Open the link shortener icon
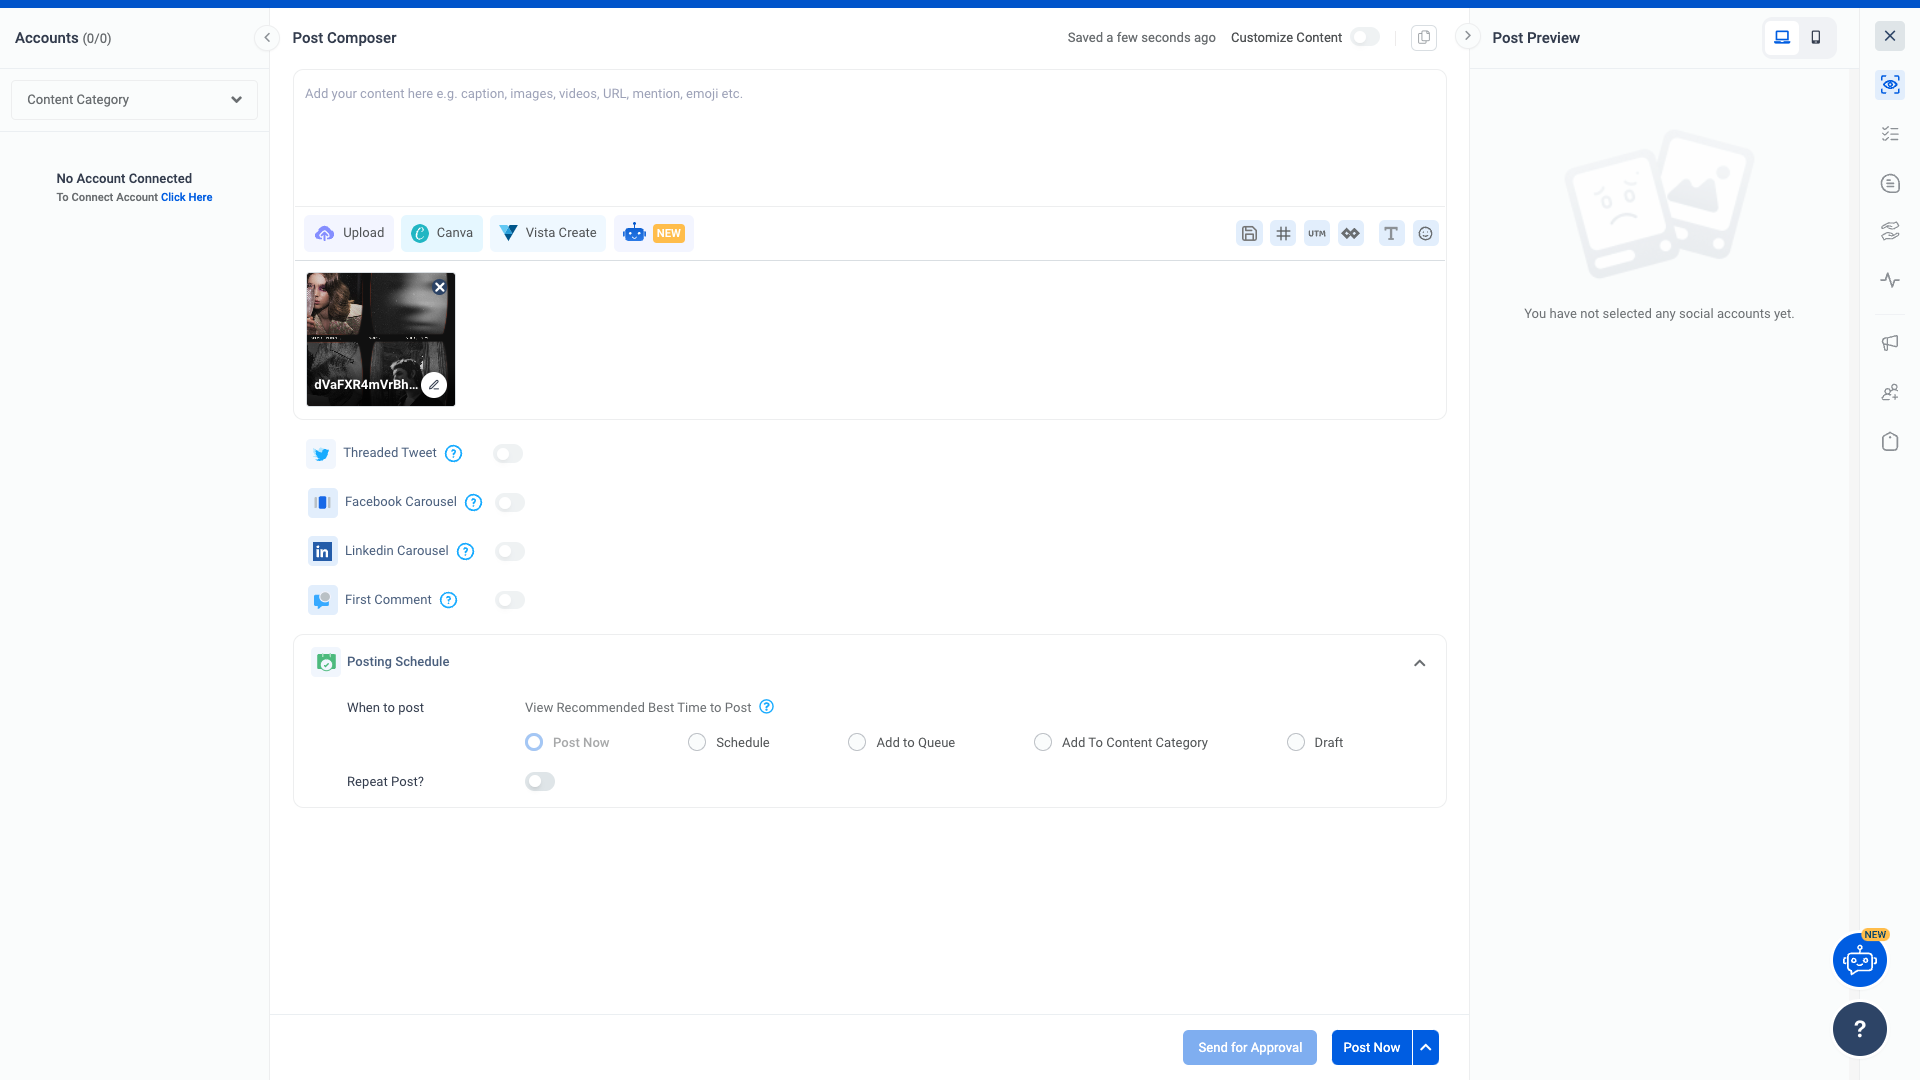This screenshot has width=1920, height=1080. (x=1351, y=233)
